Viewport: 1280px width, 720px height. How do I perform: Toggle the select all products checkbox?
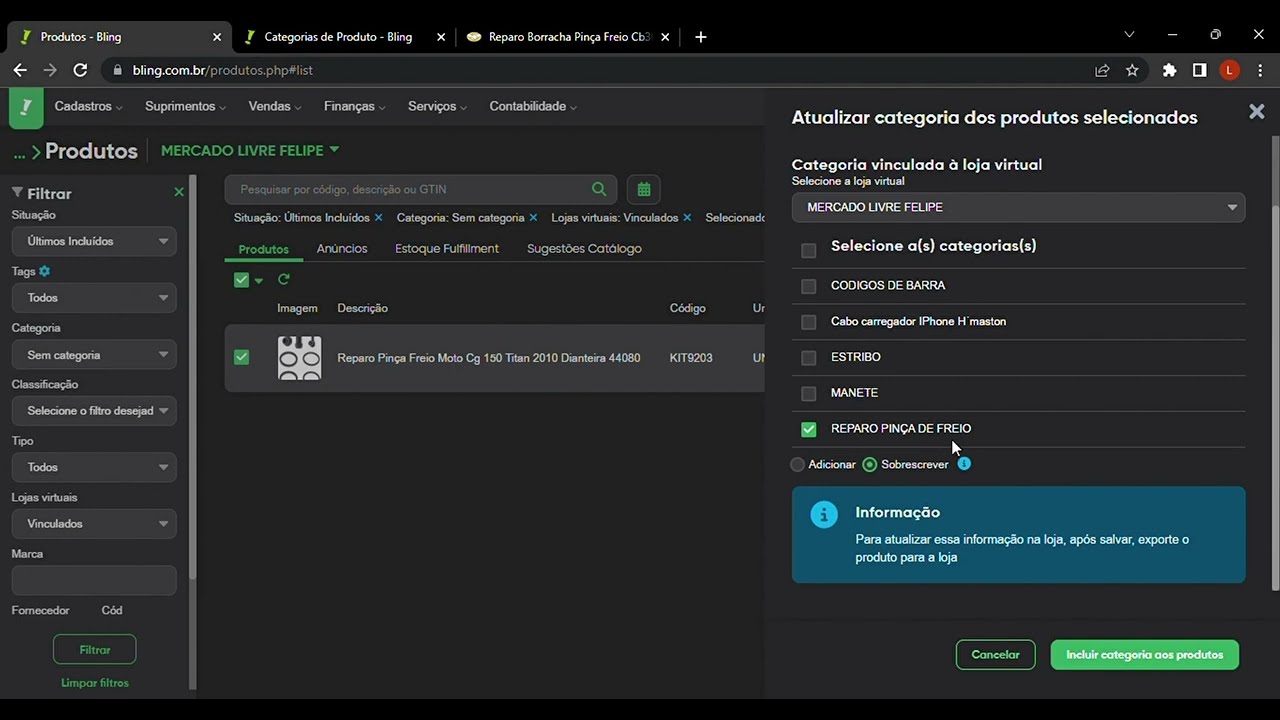point(241,280)
